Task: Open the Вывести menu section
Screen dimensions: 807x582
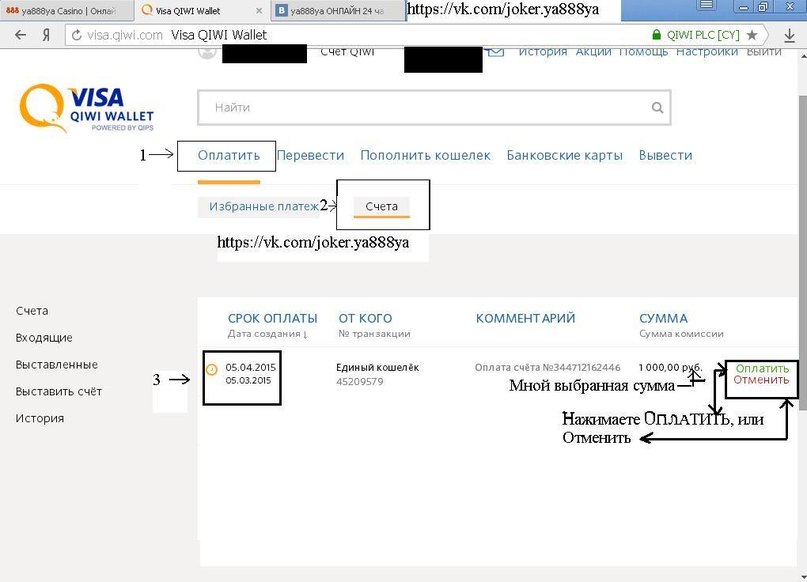Action: (x=665, y=155)
